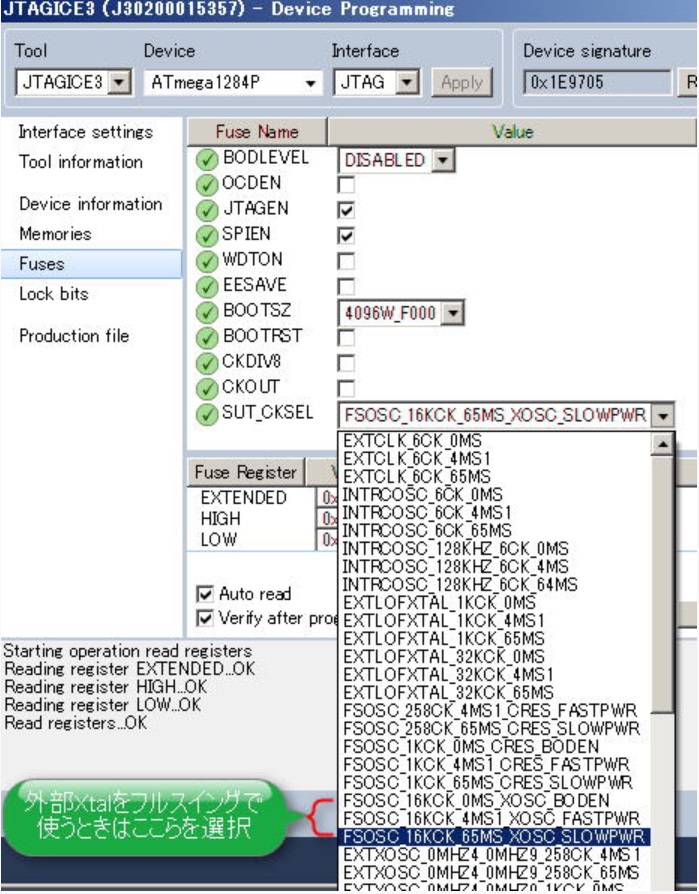Click green check icon beside JTAGEN
The height and width of the screenshot is (894, 699).
click(x=206, y=211)
